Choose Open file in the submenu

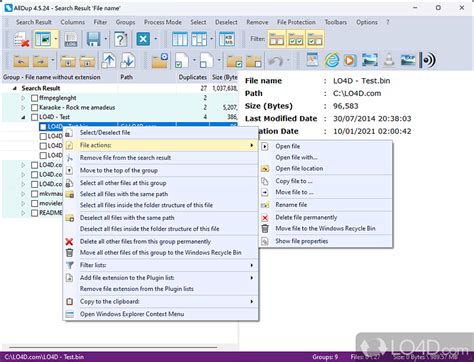tap(326, 146)
